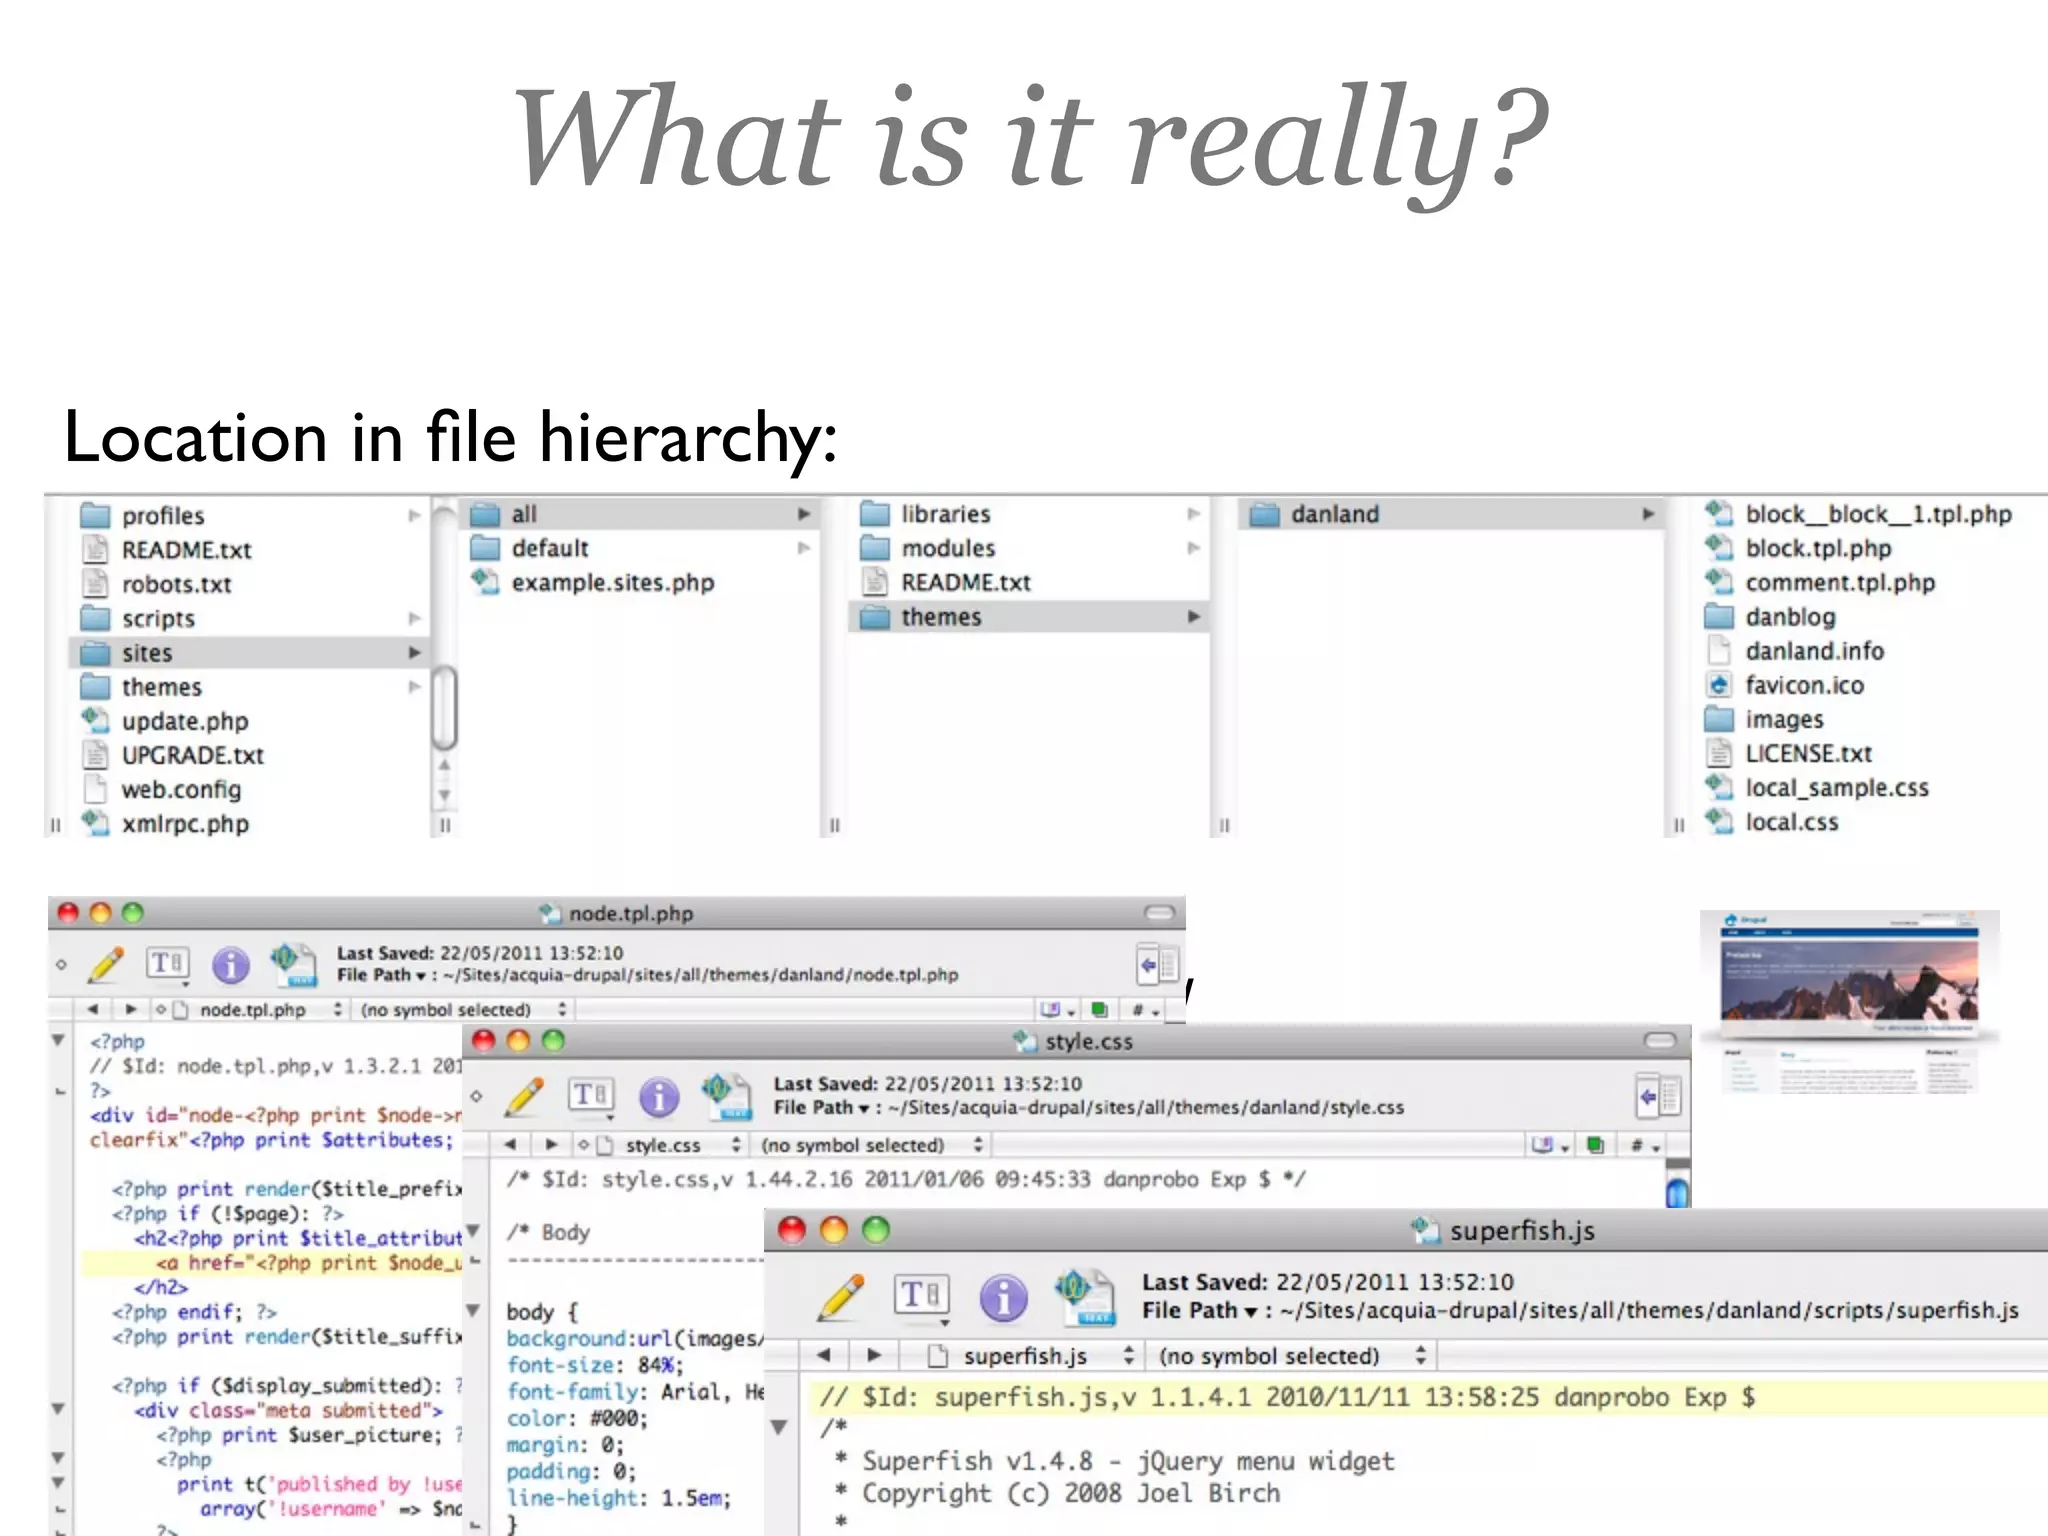Click the scroll down arrow in first column
This screenshot has height=1536, width=2048.
(x=445, y=796)
